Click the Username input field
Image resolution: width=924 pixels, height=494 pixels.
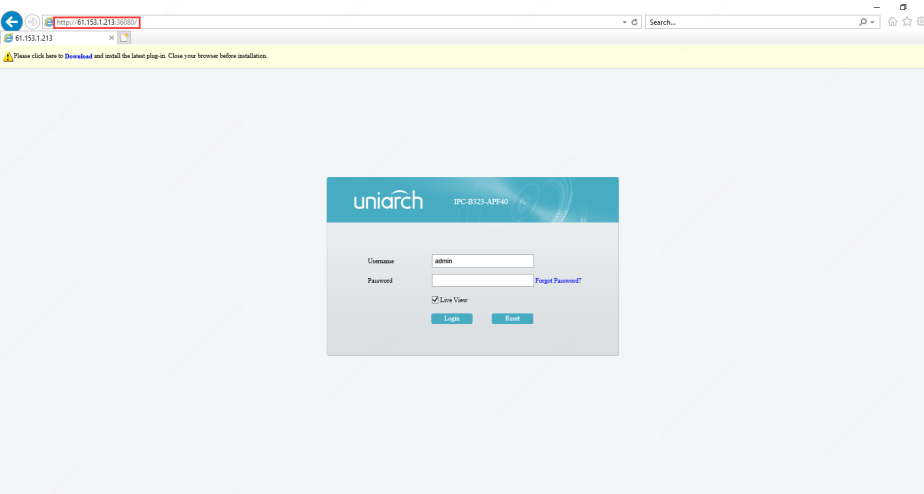coord(483,261)
